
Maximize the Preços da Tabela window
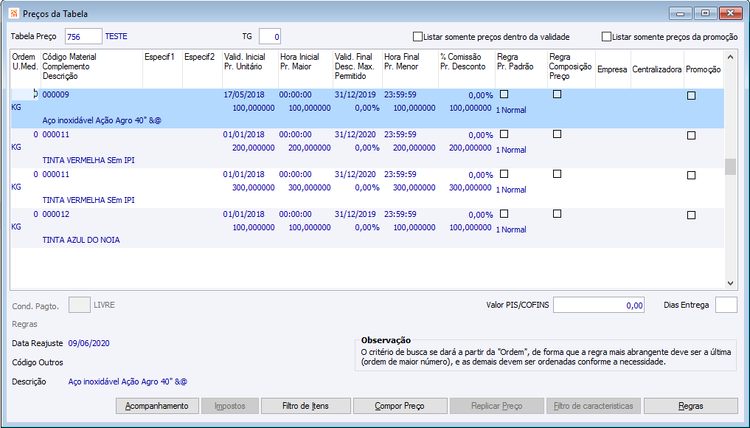click(x=705, y=13)
